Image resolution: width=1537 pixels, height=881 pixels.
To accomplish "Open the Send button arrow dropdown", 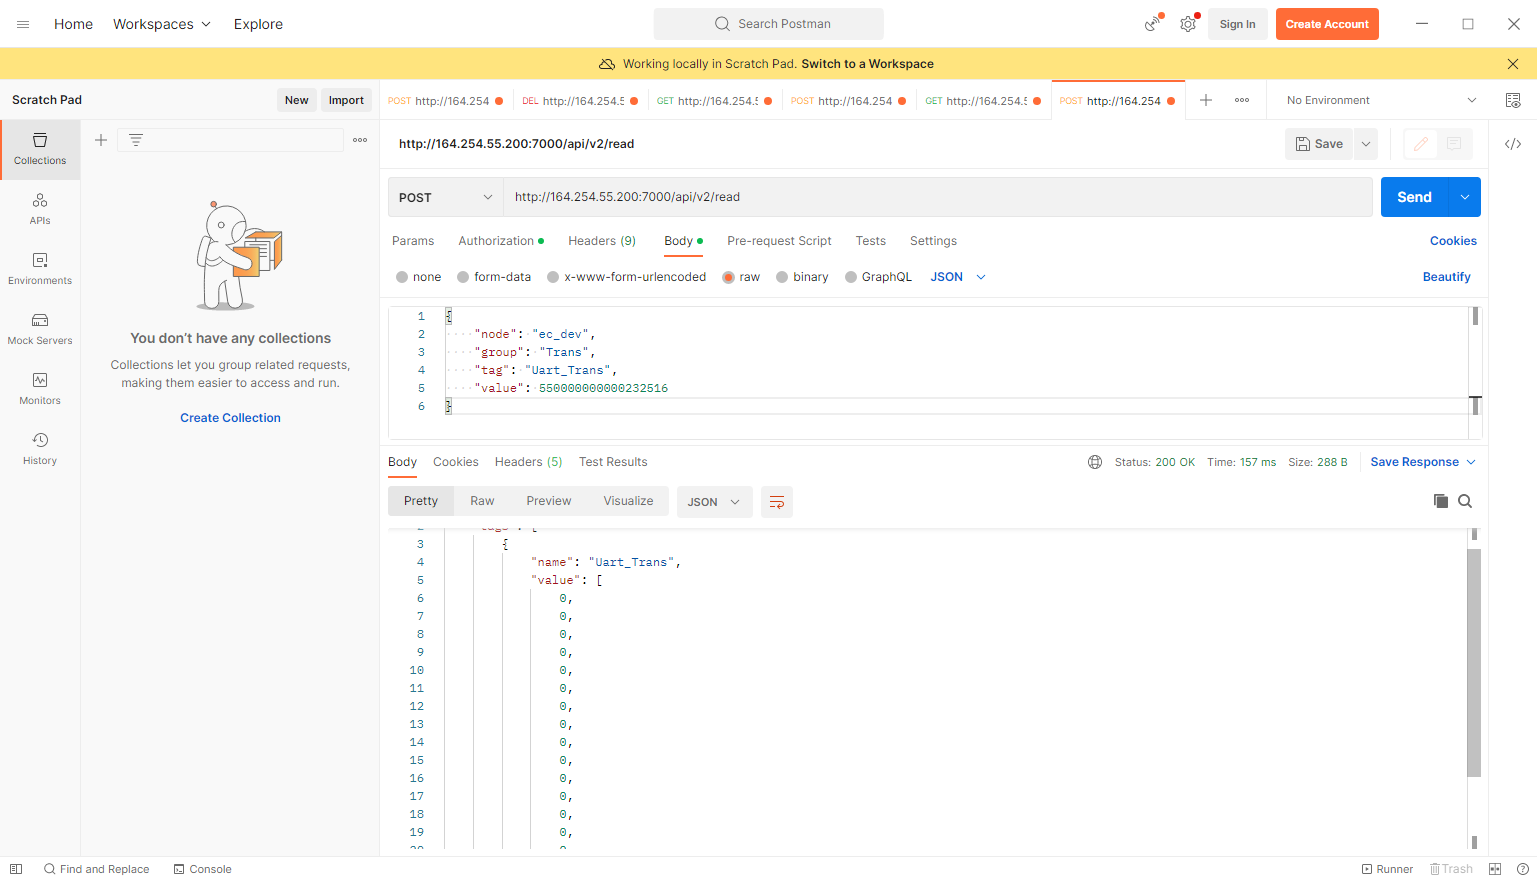I will (x=1465, y=197).
